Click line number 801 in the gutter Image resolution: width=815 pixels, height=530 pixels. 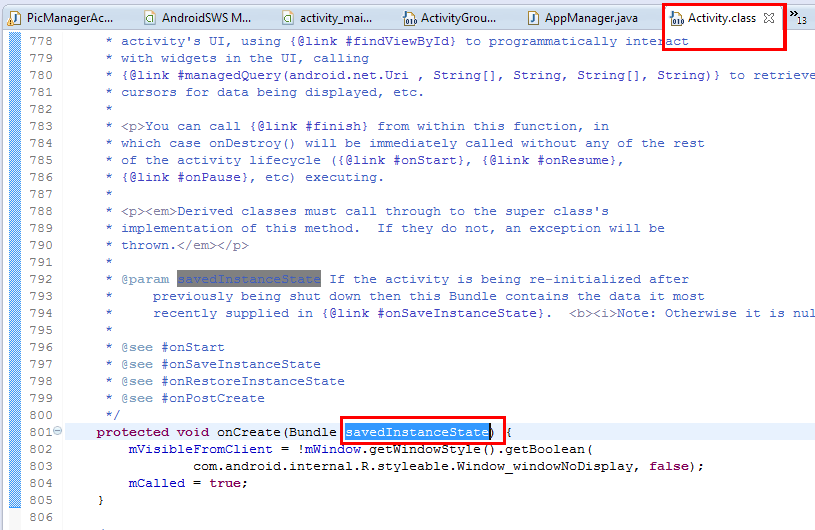click(x=41, y=432)
